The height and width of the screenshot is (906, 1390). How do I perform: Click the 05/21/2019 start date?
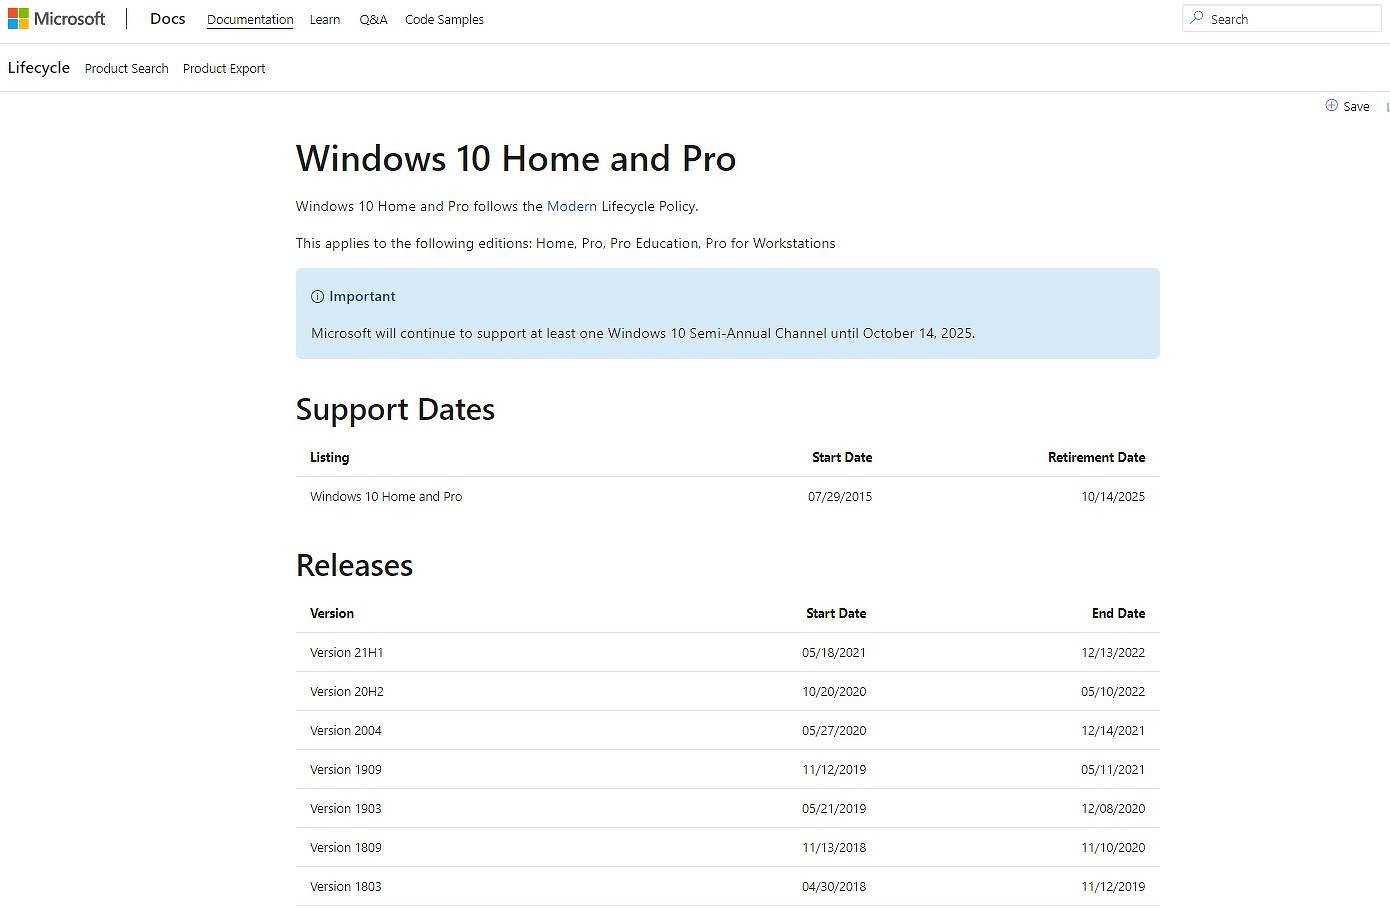(834, 808)
